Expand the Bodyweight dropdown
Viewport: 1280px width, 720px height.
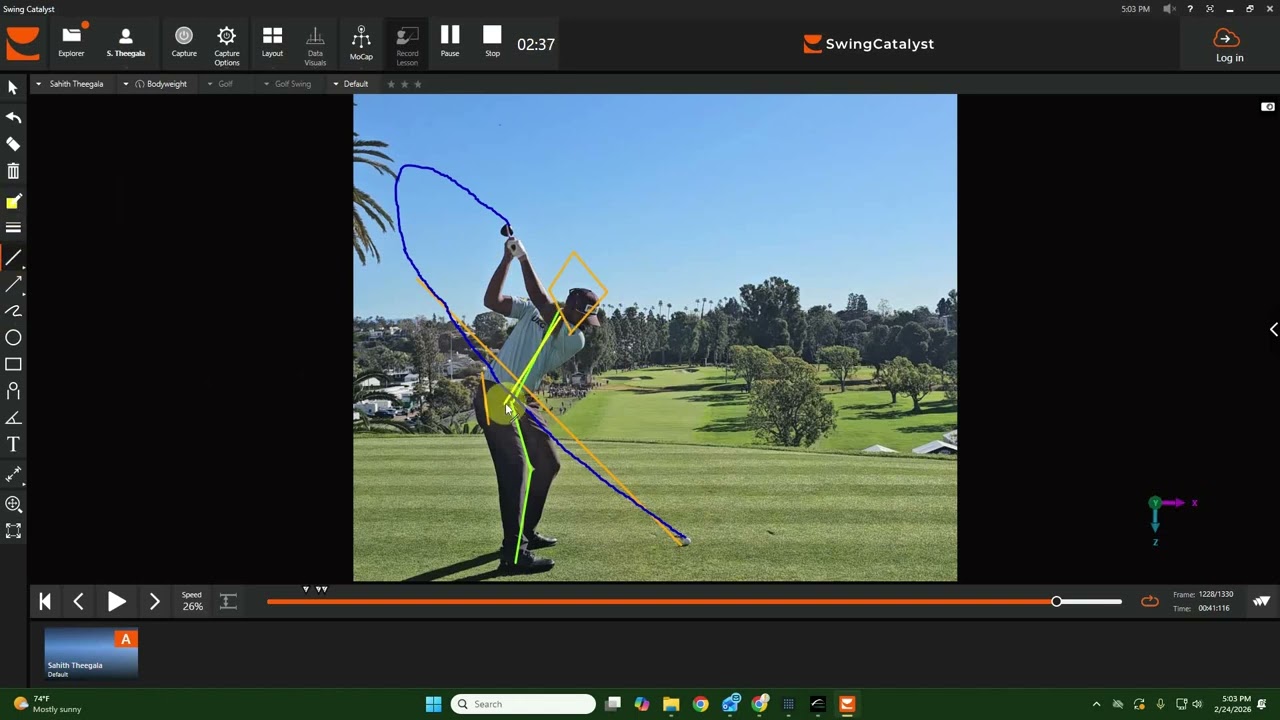160,84
